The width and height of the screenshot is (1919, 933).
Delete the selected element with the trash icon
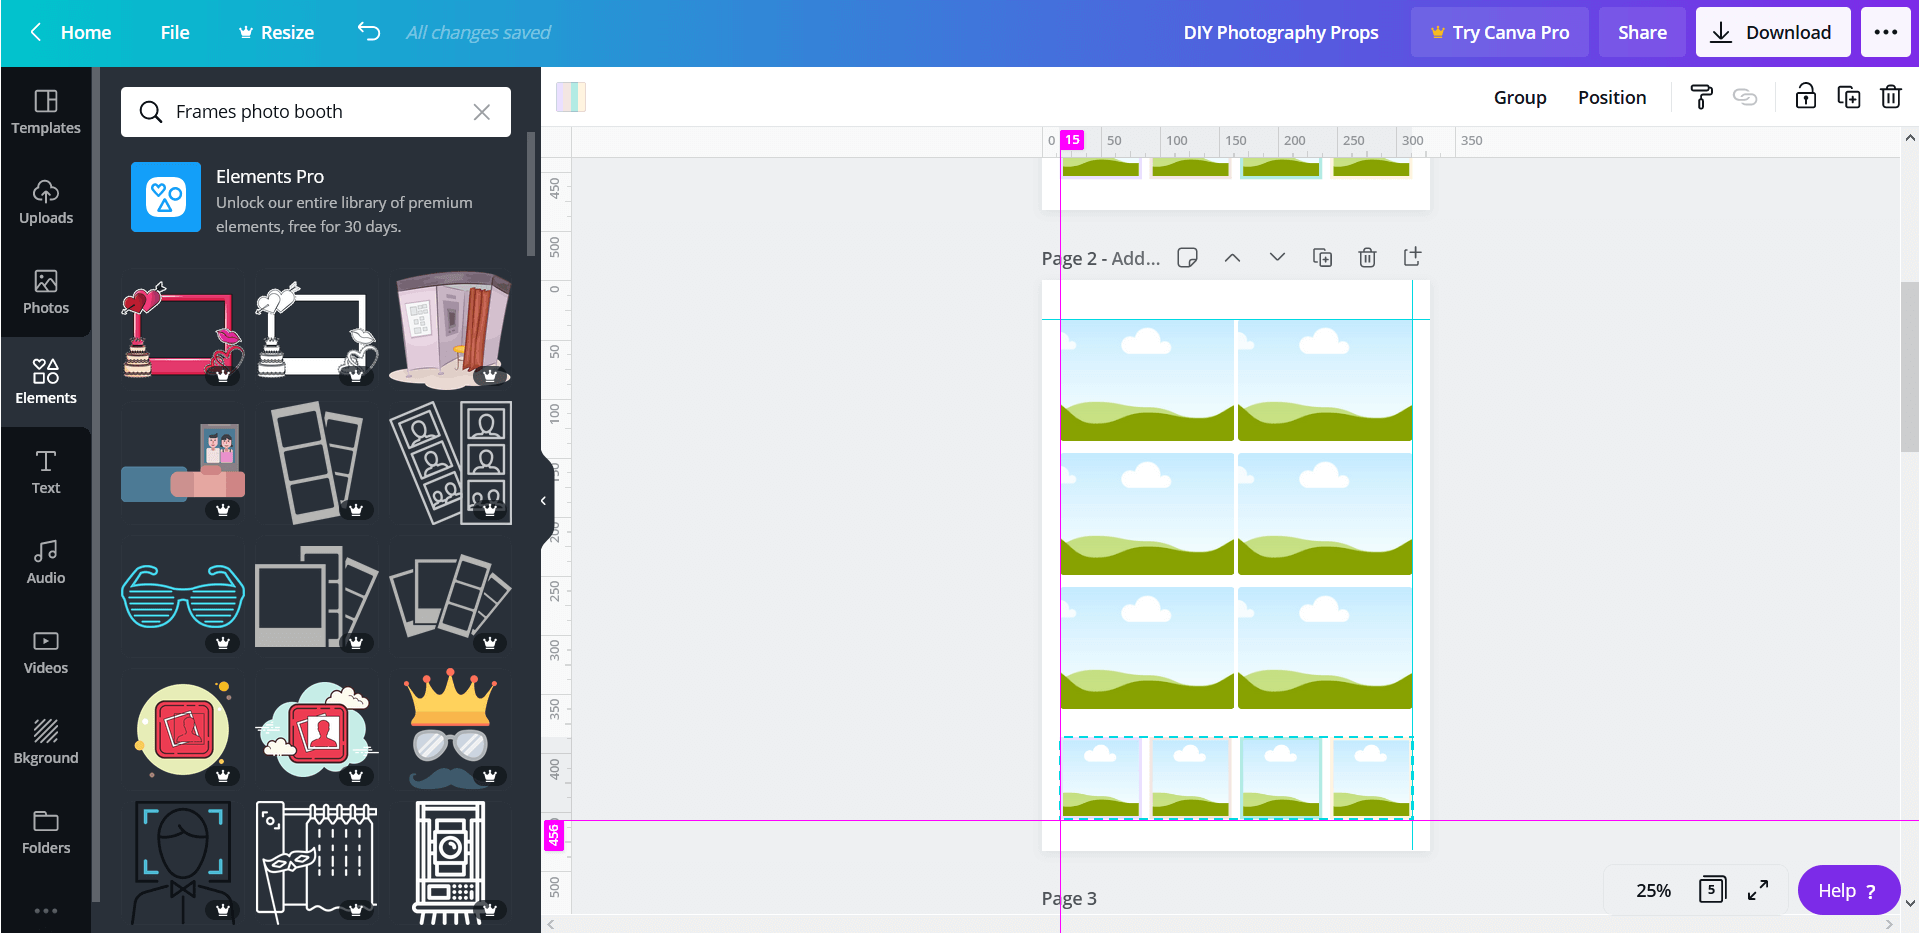pos(1890,96)
